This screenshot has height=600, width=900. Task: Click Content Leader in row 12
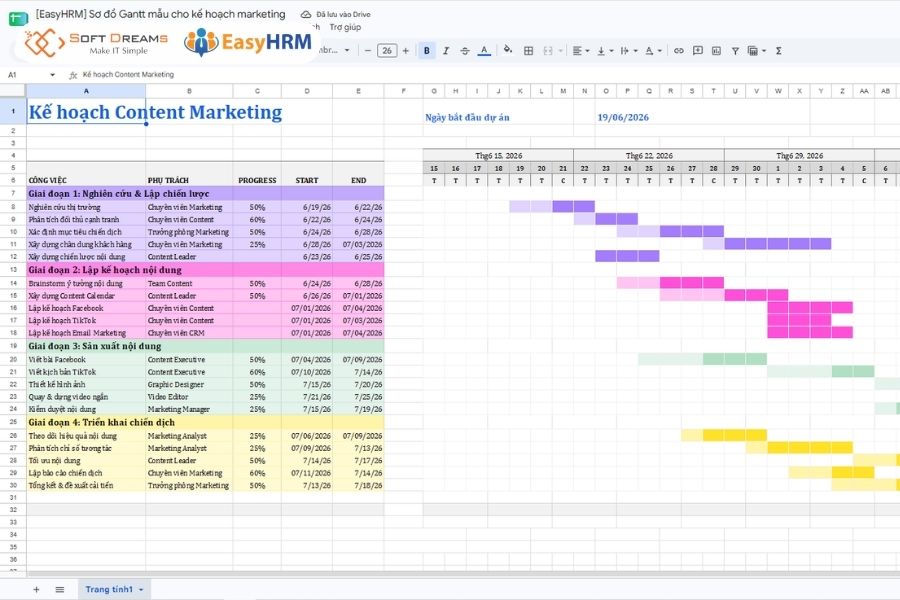pos(189,257)
